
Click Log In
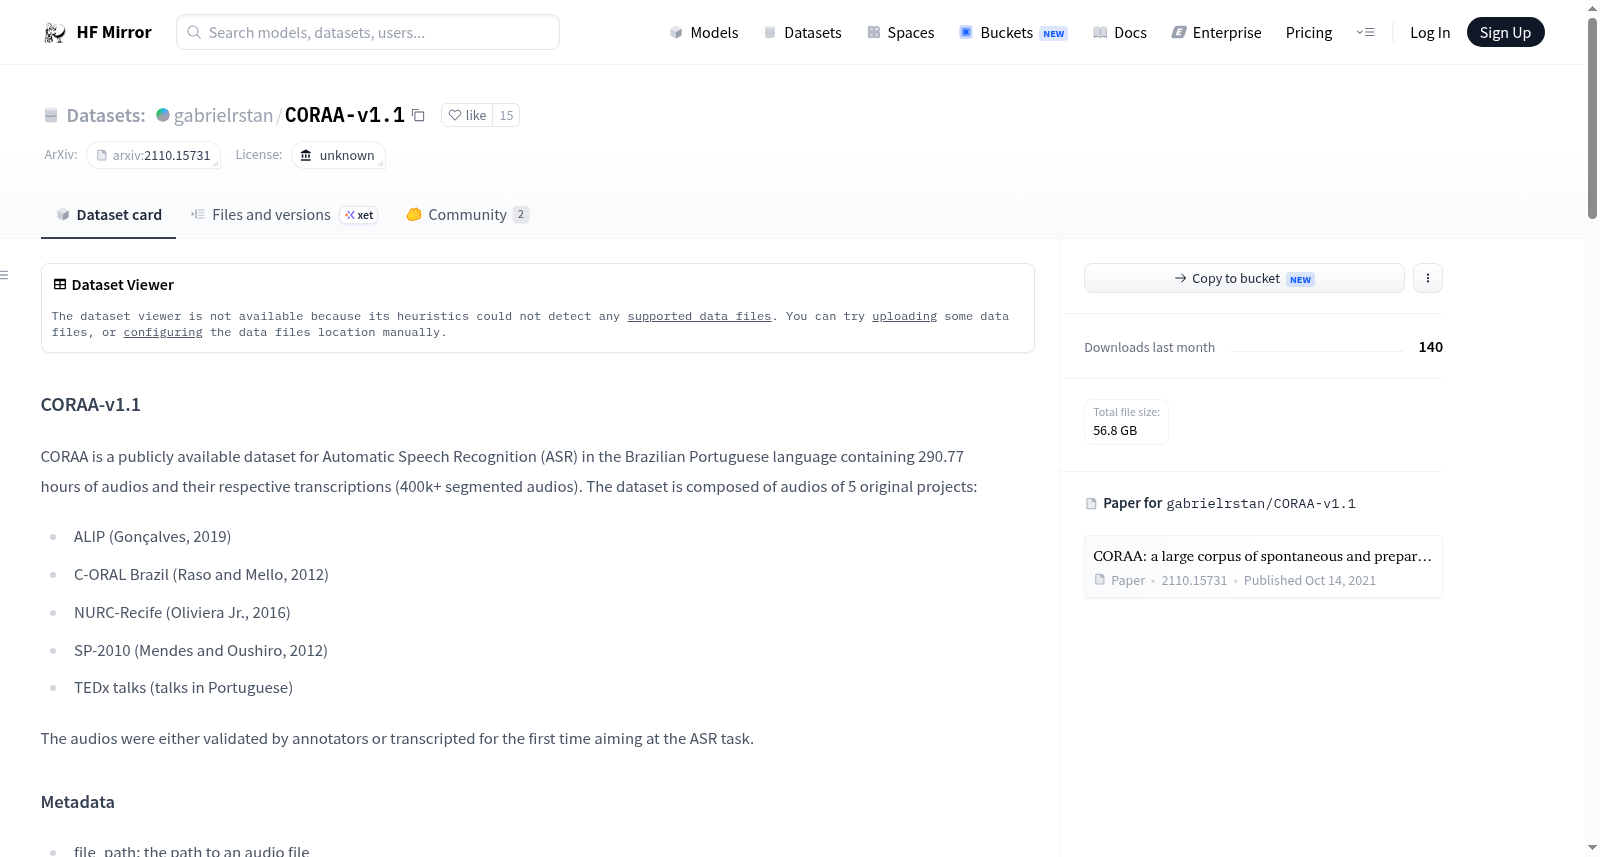1430,32
